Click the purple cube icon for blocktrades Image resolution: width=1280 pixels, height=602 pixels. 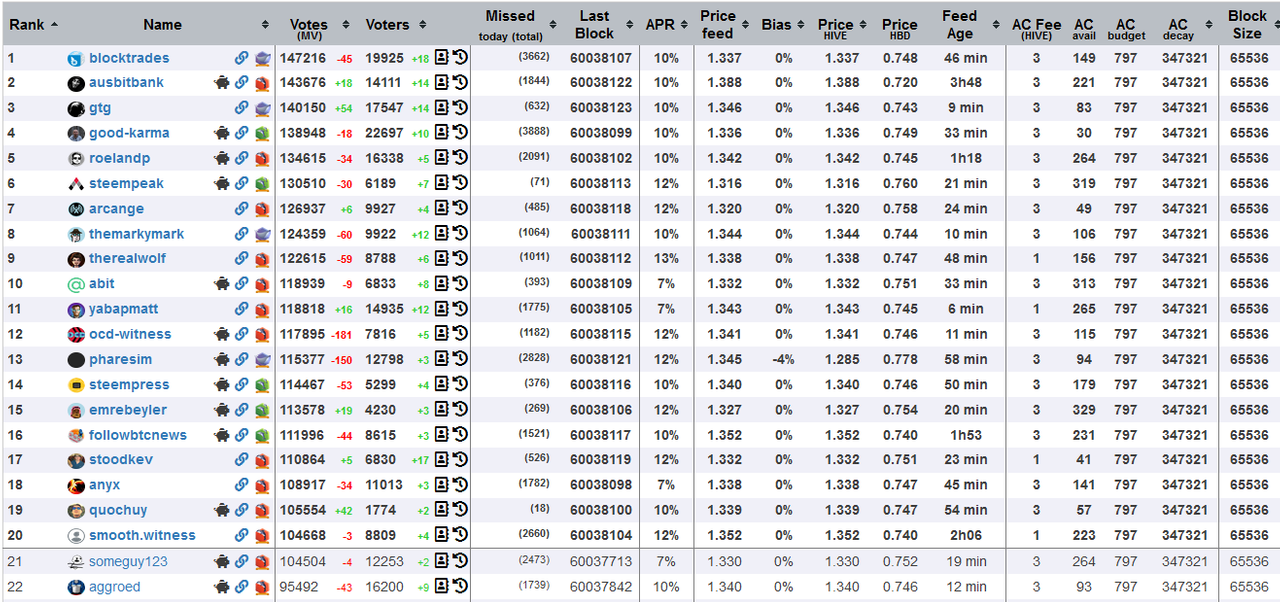[262, 58]
